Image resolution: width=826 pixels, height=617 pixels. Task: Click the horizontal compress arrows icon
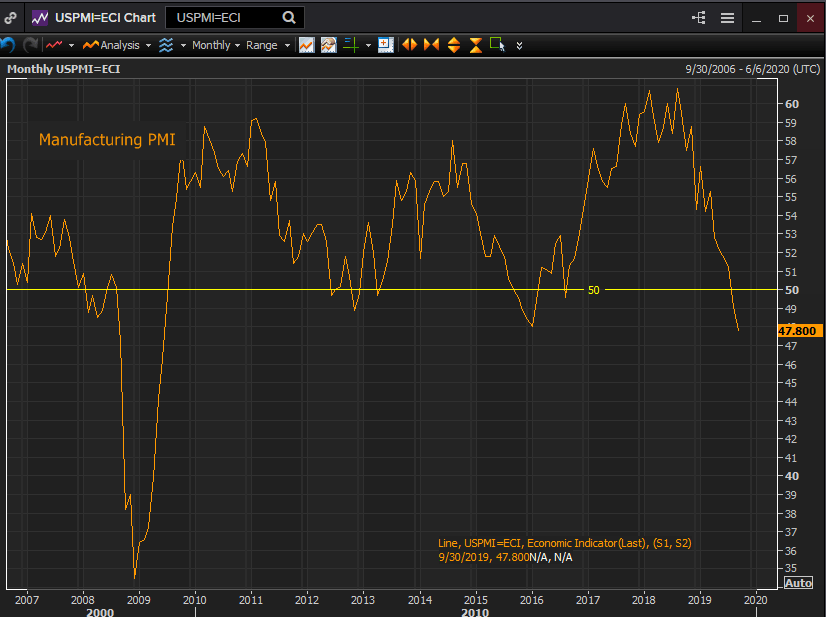431,45
